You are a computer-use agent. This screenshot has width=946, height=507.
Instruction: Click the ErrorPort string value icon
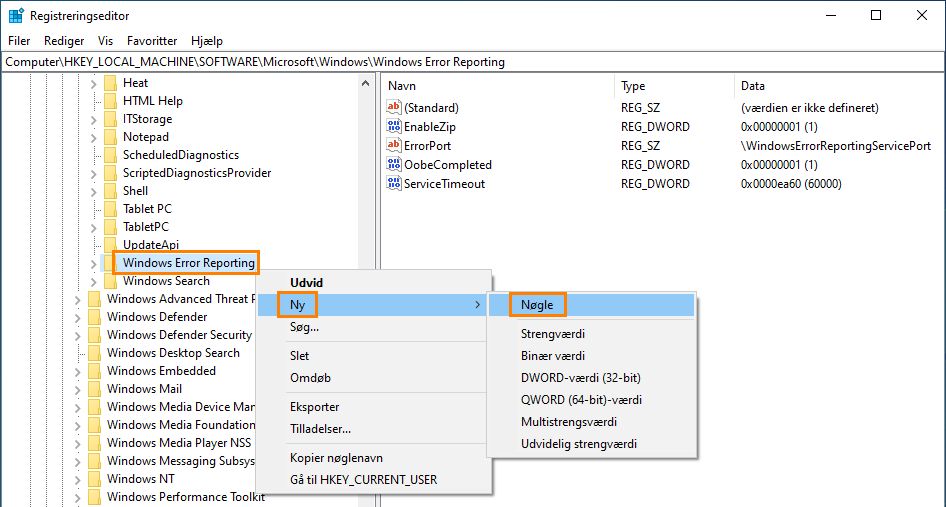coord(393,145)
